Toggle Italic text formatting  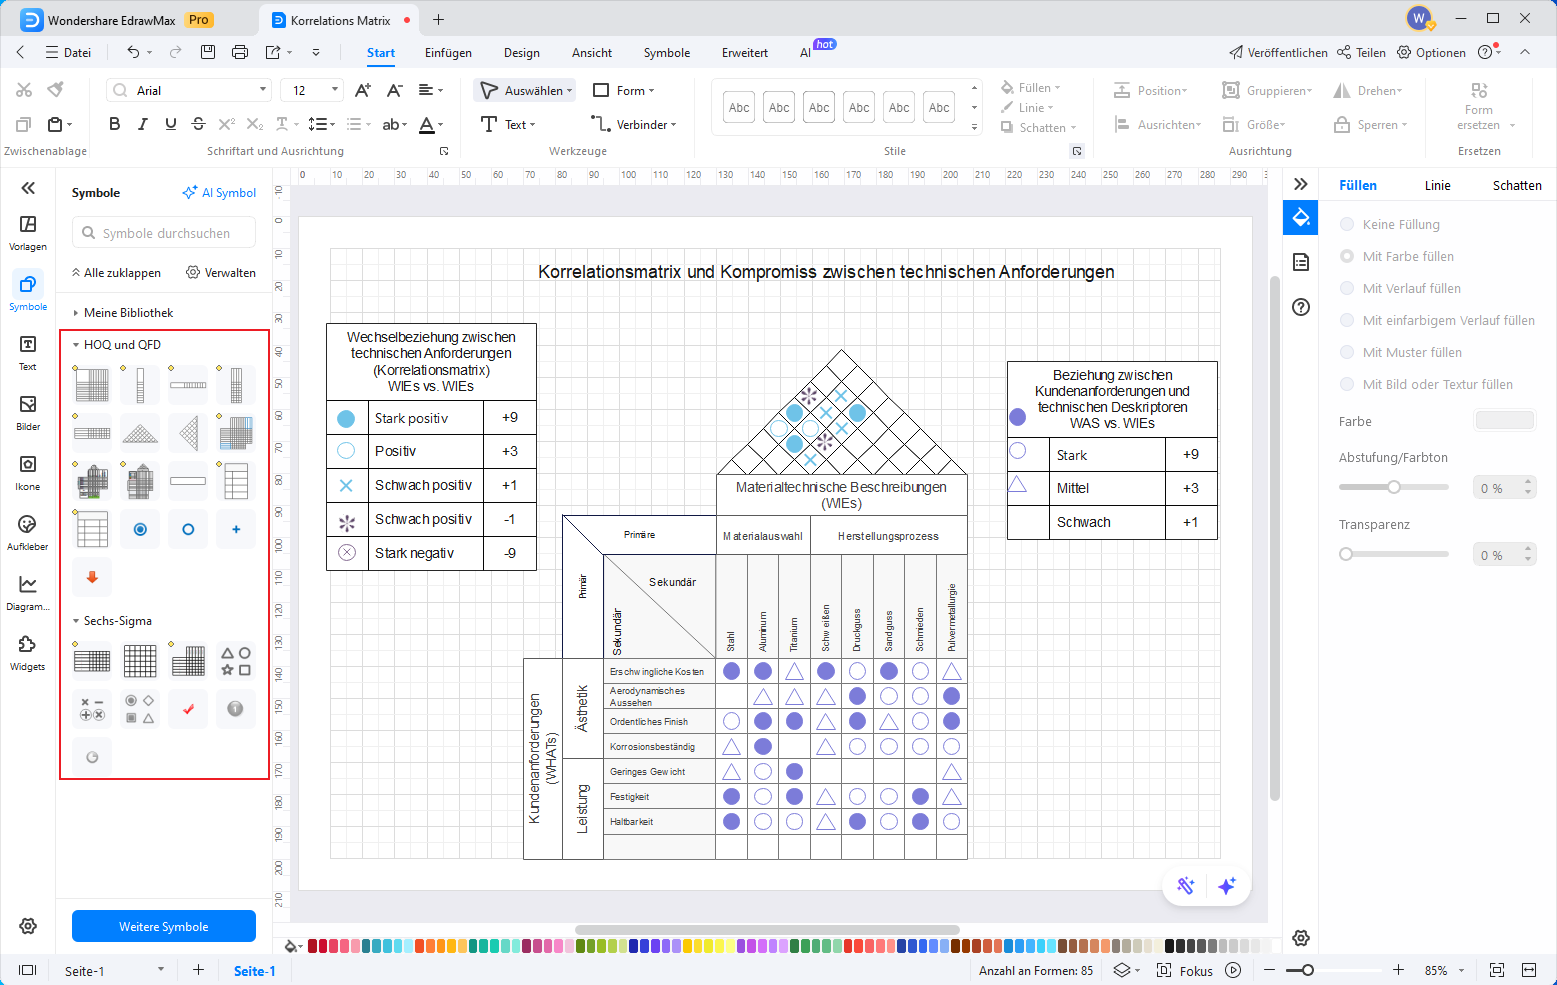(x=142, y=124)
